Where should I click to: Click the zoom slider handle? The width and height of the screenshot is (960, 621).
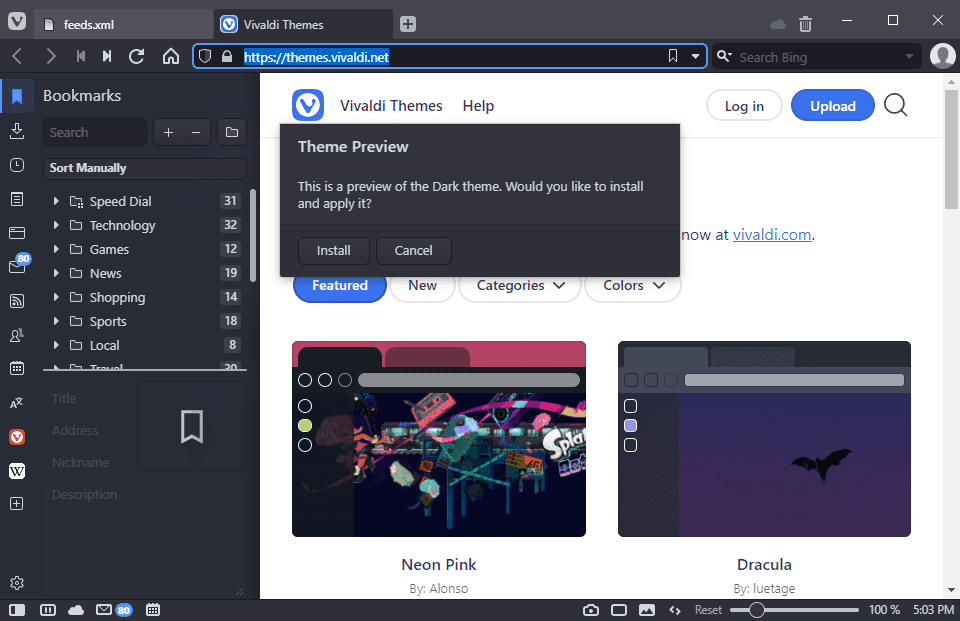(x=756, y=610)
